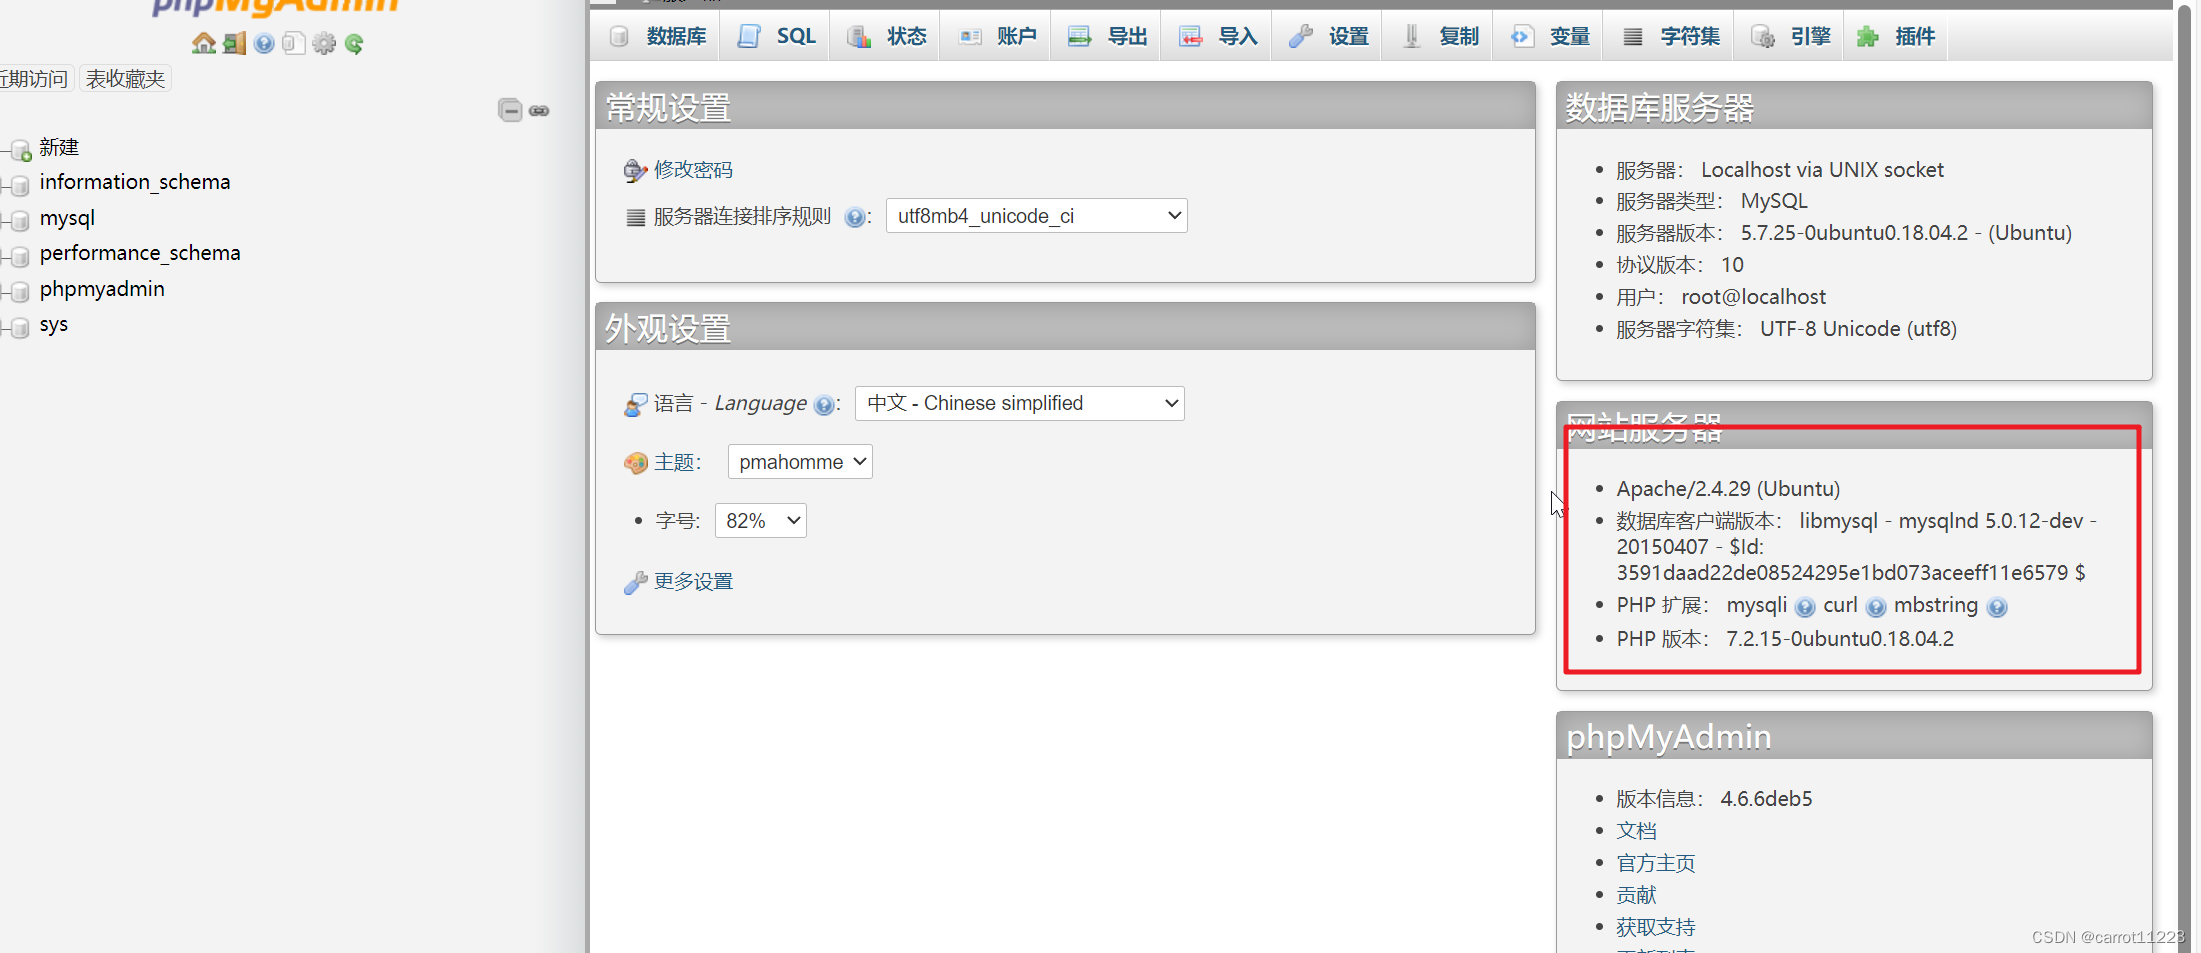
Task: Open the language dropdown 中文 - Chinese simplified
Action: pos(1020,403)
